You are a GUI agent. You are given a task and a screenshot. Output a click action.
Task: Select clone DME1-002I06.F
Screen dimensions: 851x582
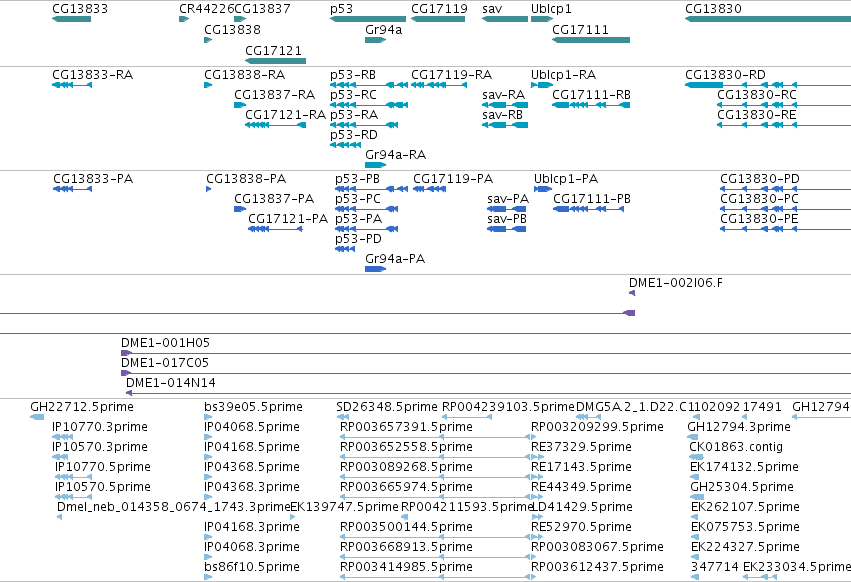(632, 293)
